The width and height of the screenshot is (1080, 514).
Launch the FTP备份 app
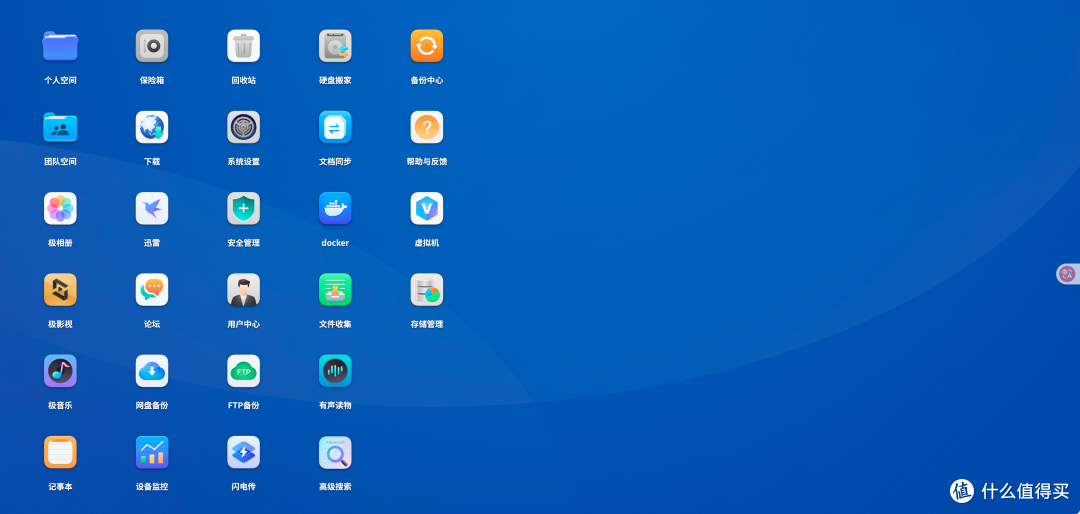pos(243,371)
